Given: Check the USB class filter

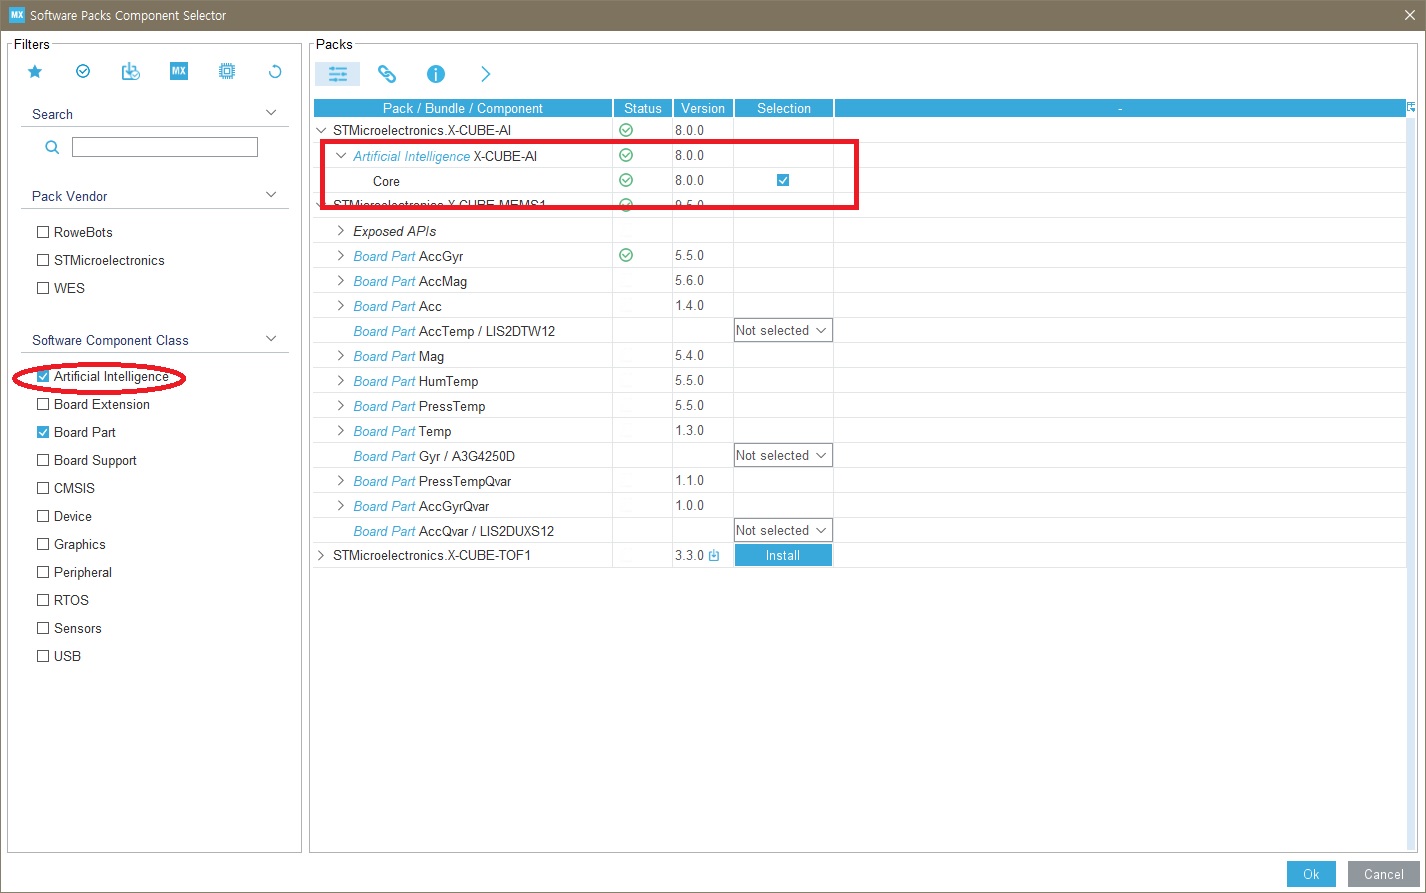Looking at the screenshot, I should 43,656.
